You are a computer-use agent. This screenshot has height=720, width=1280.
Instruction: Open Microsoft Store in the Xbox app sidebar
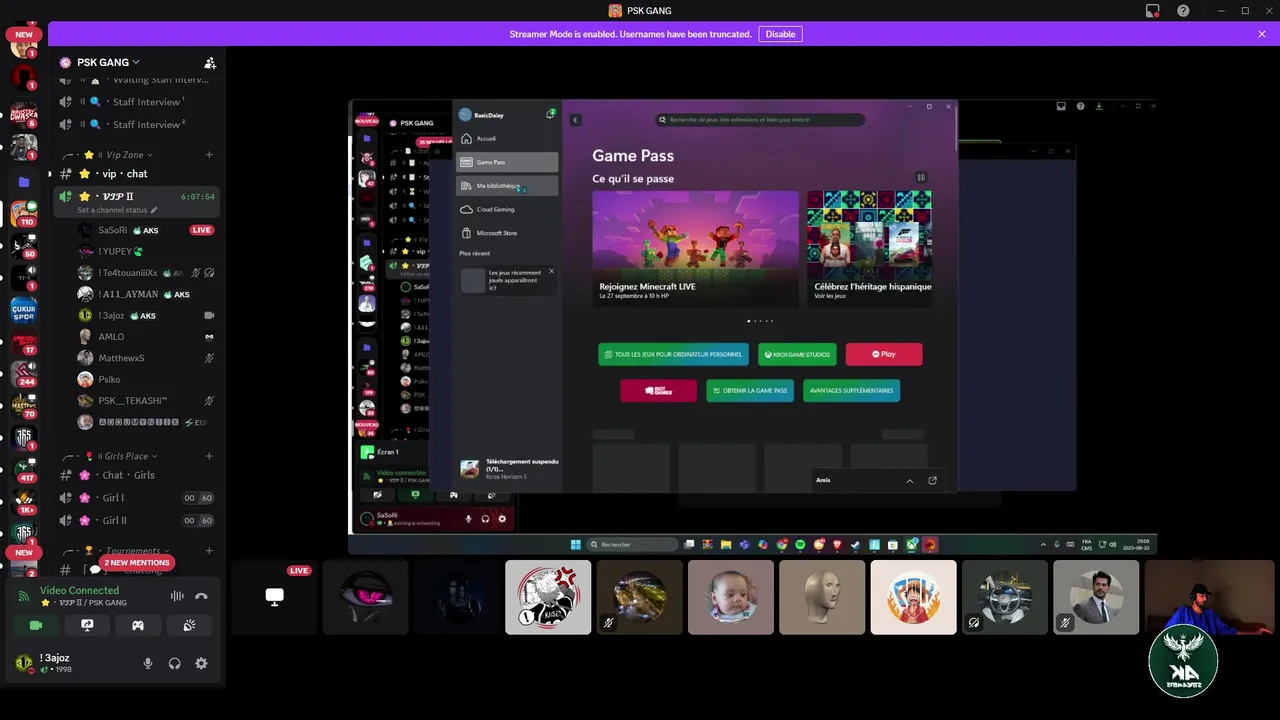click(507, 233)
